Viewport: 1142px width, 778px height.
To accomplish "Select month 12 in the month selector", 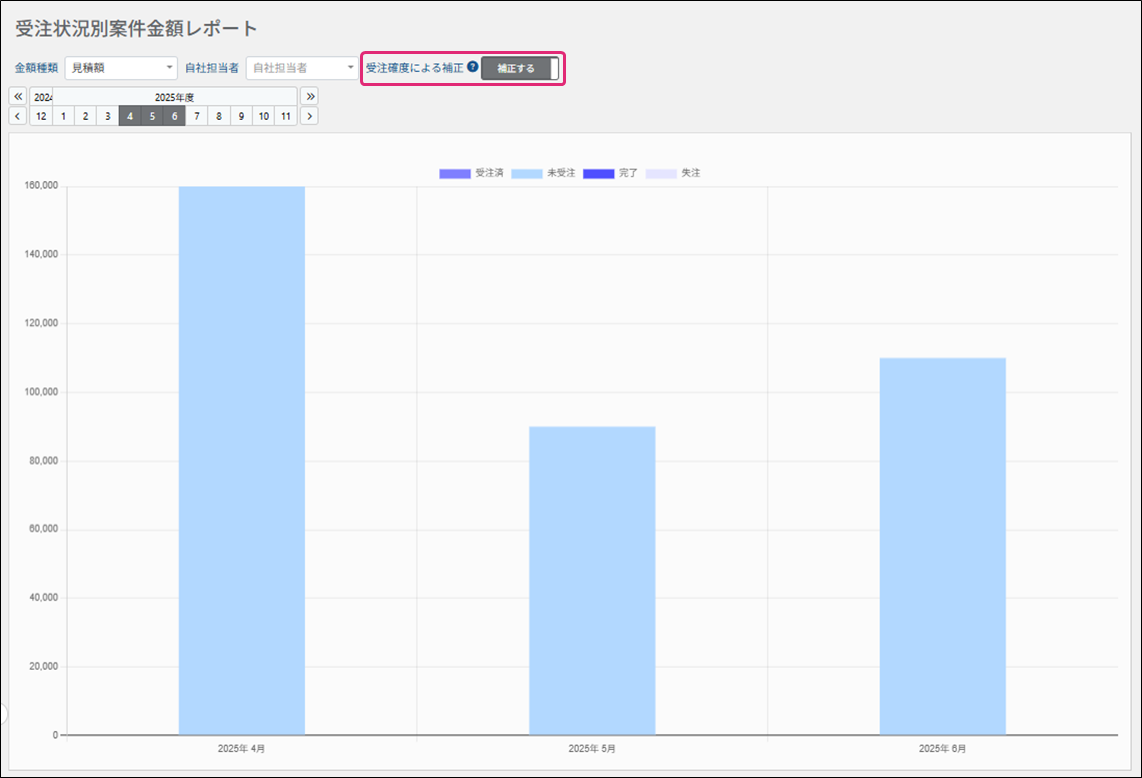I will click(x=41, y=116).
